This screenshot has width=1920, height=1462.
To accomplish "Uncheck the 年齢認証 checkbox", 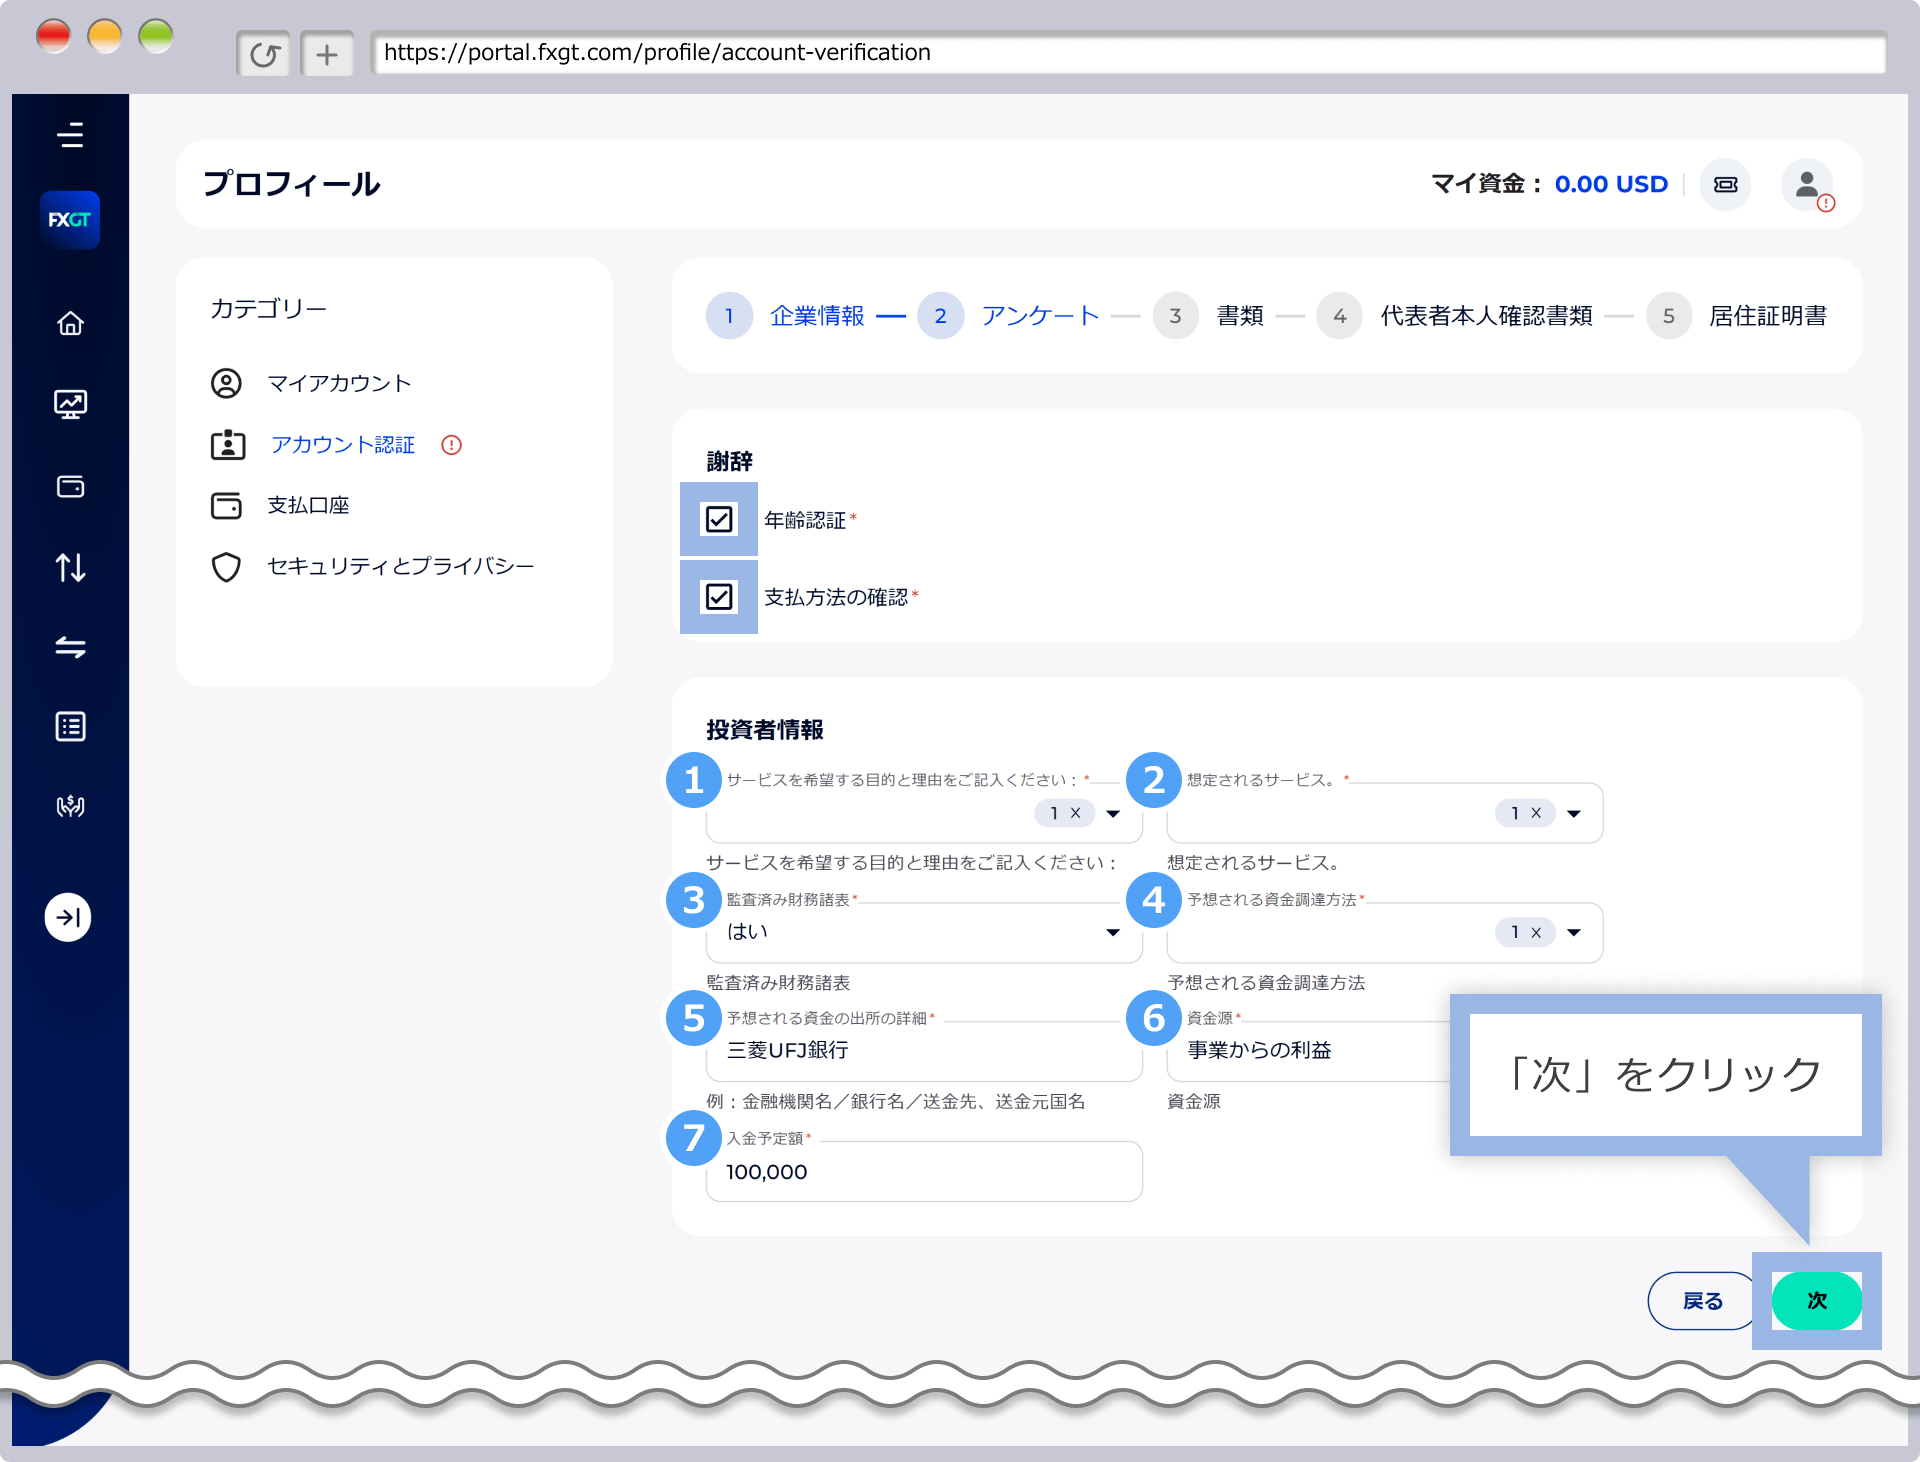I will point(718,519).
